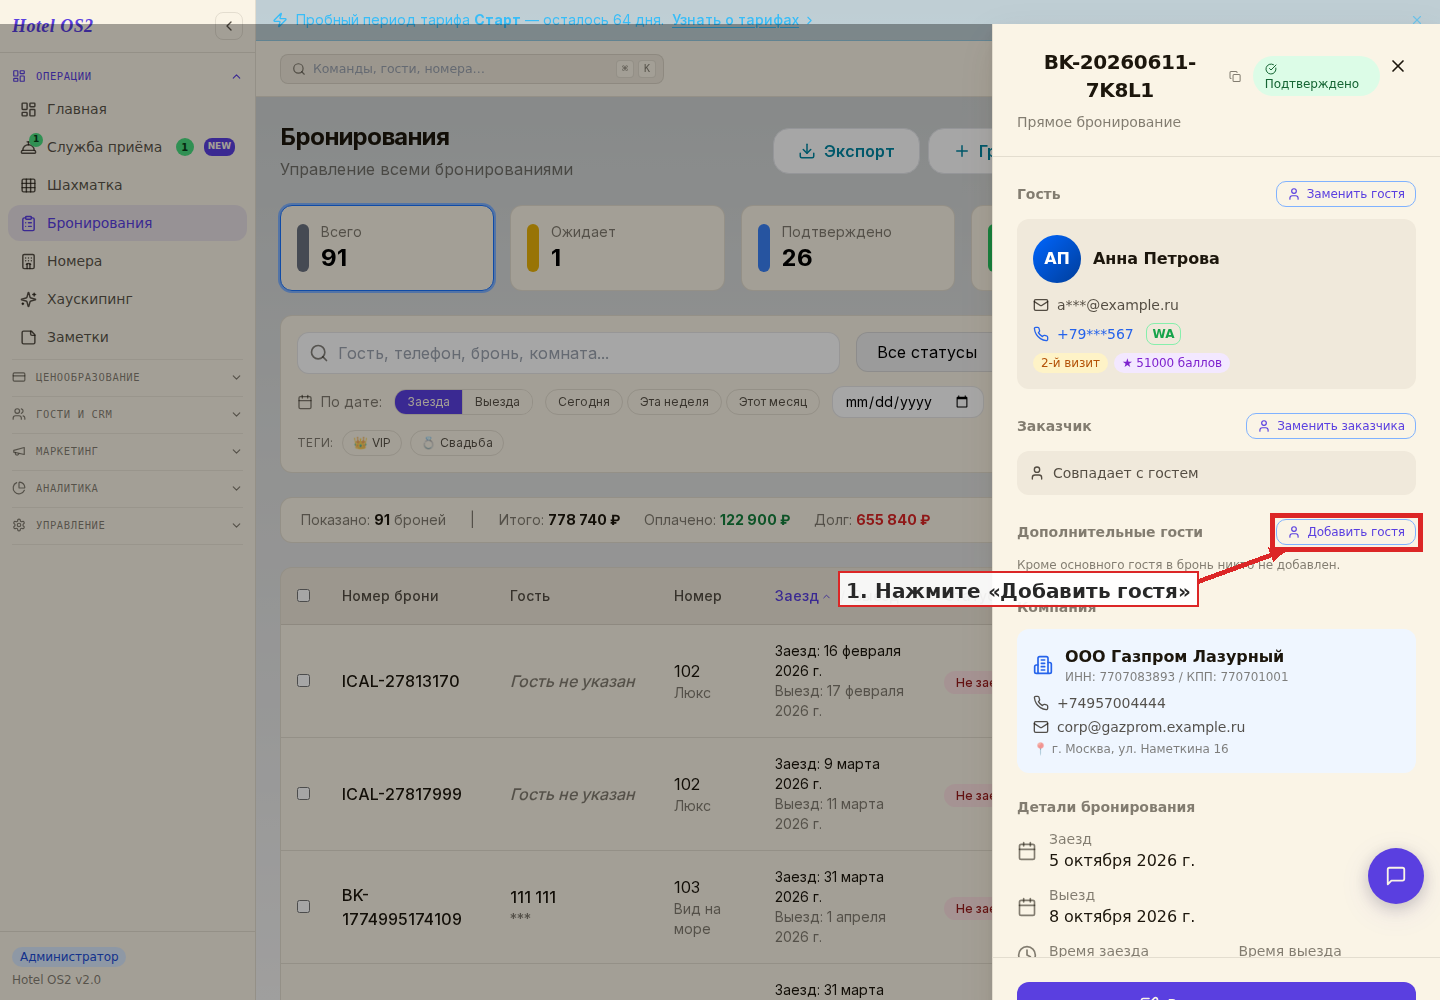
Task: Collapse the sidebar with the arrow button
Action: coord(229,26)
